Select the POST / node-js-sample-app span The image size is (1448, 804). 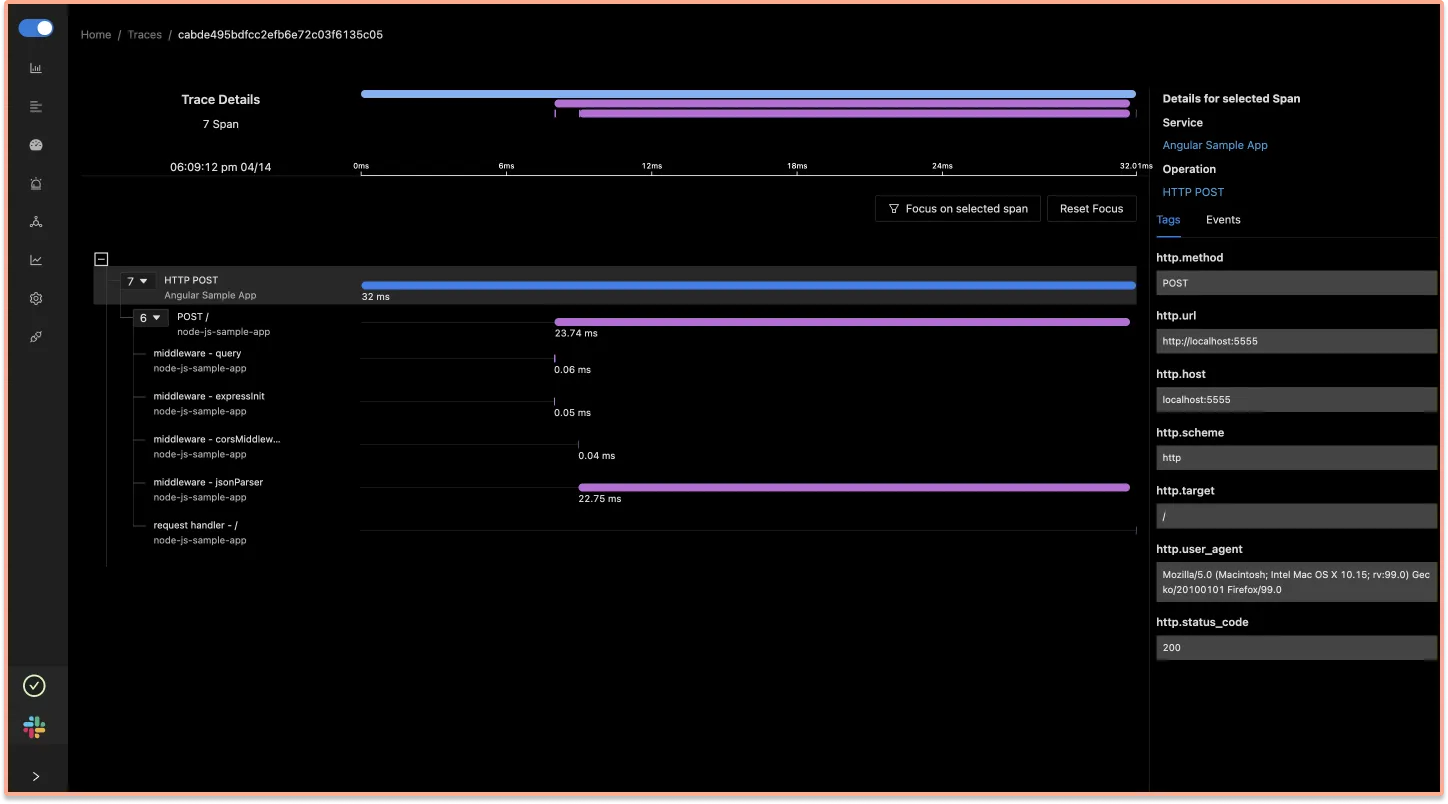coord(223,324)
